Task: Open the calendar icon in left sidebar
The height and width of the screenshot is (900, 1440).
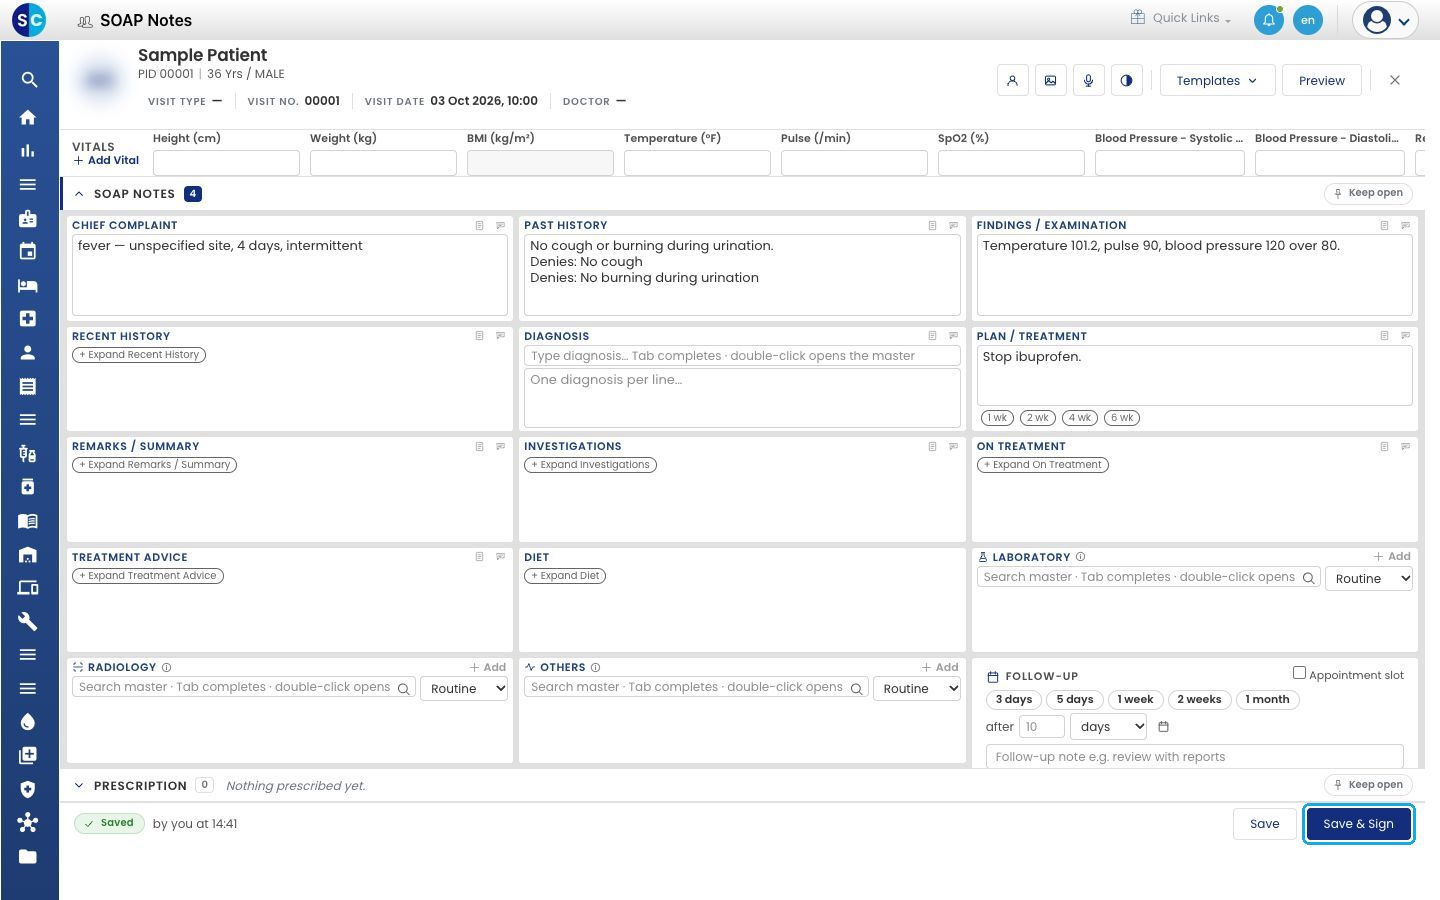Action: pos(28,252)
